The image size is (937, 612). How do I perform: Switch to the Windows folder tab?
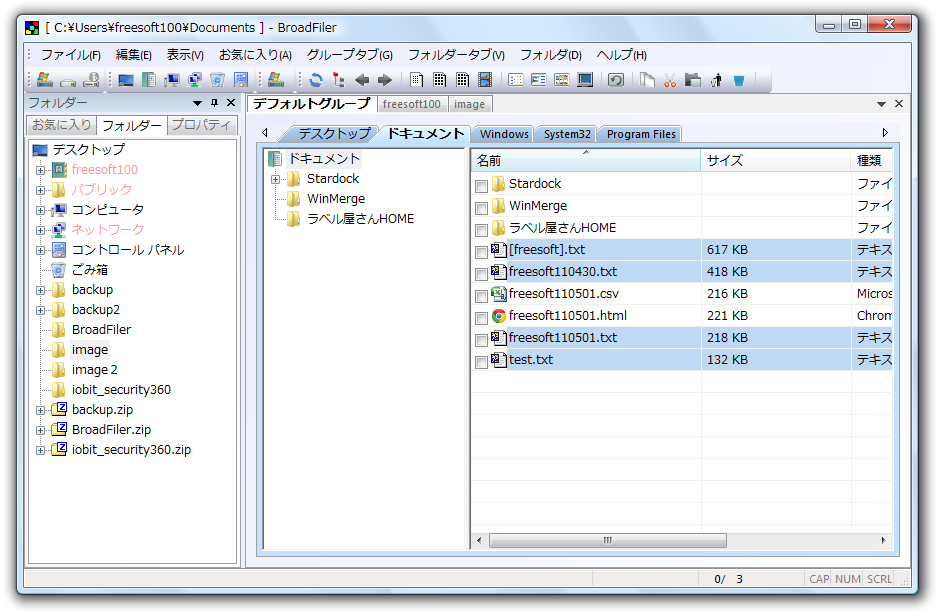pyautogui.click(x=504, y=134)
